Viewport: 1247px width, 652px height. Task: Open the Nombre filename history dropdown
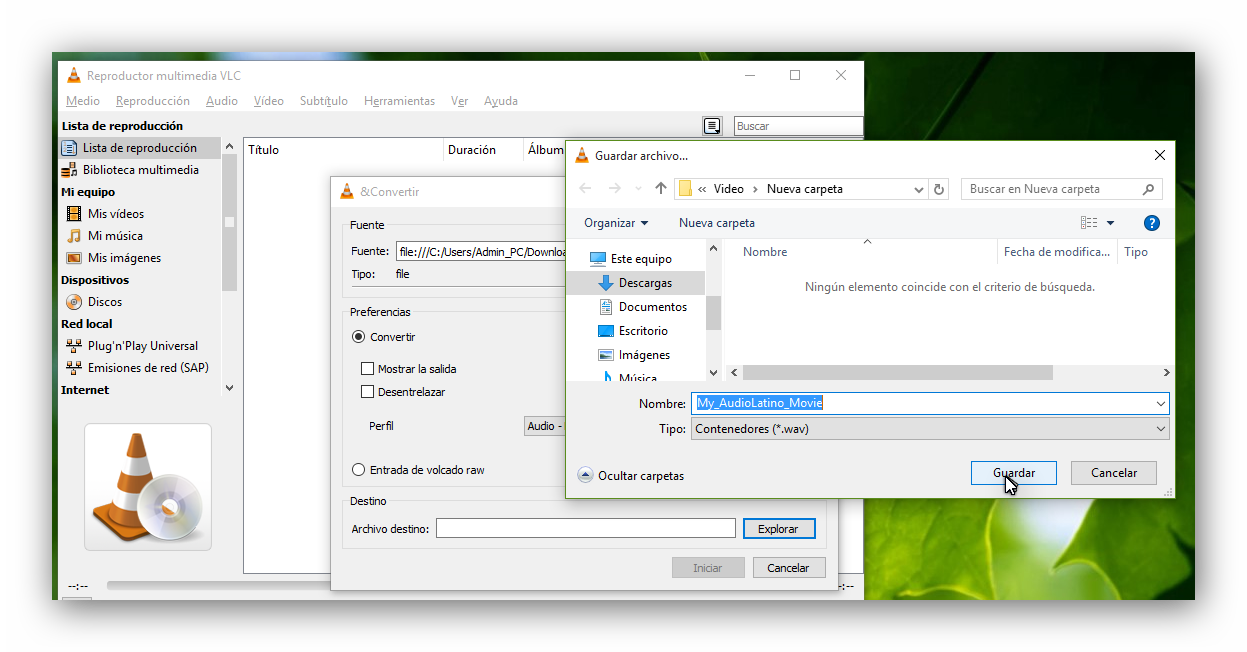click(1160, 403)
